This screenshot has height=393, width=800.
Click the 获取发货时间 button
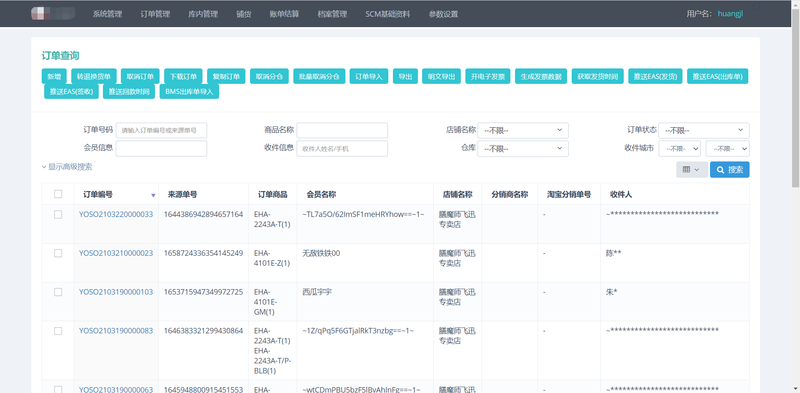point(597,76)
